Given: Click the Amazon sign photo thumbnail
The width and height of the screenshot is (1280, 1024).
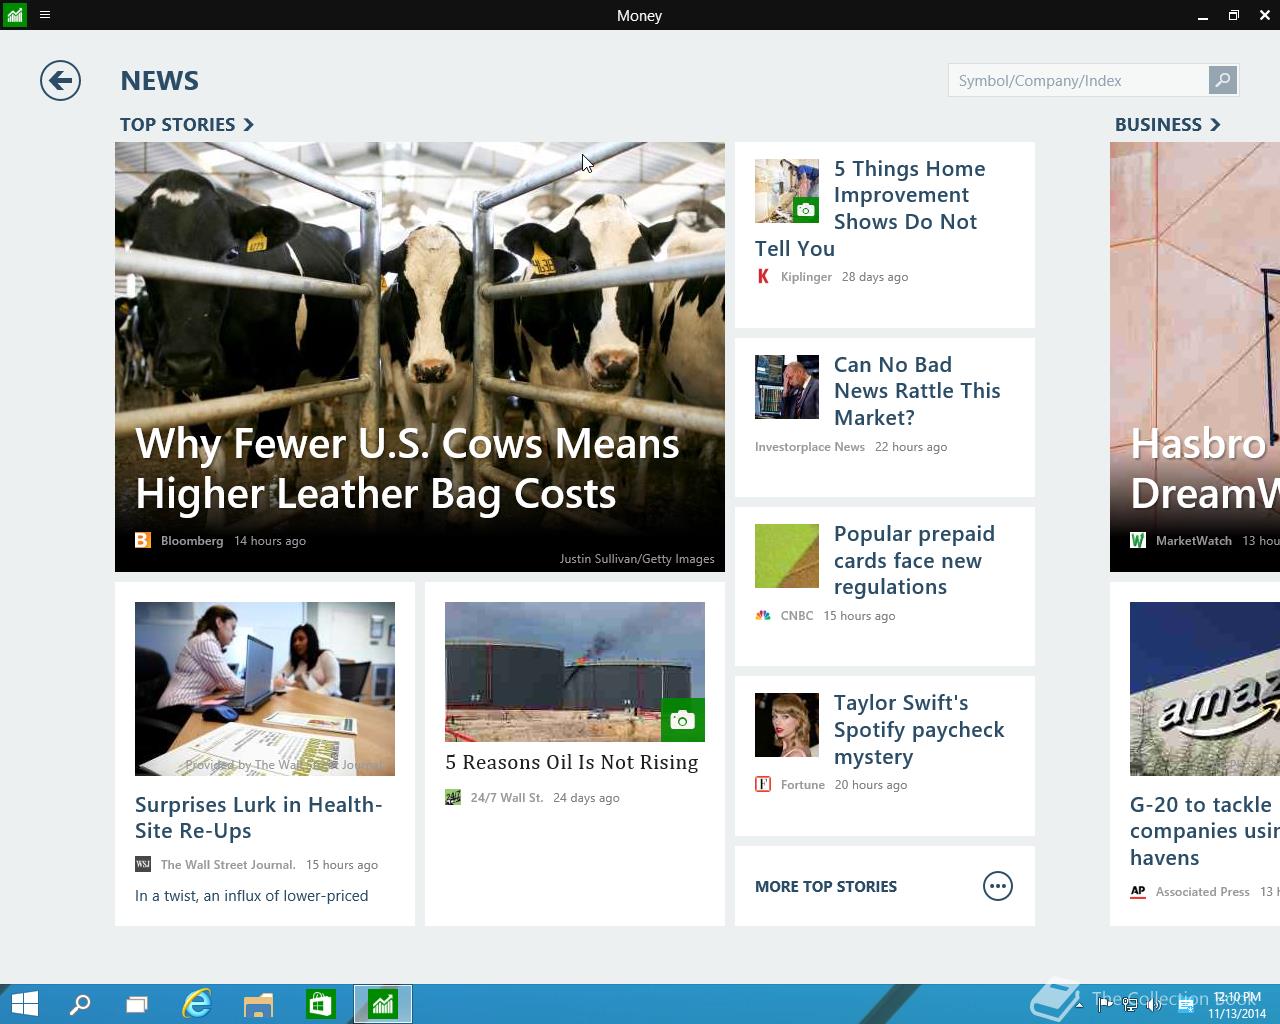Looking at the screenshot, I should [x=1205, y=688].
